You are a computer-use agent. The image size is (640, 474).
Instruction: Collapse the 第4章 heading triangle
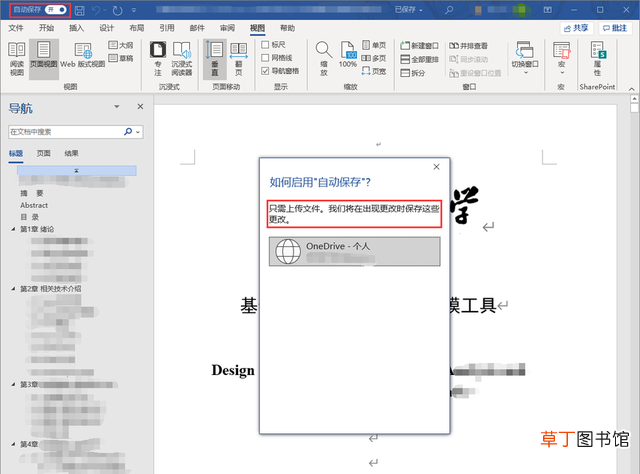coord(13,444)
